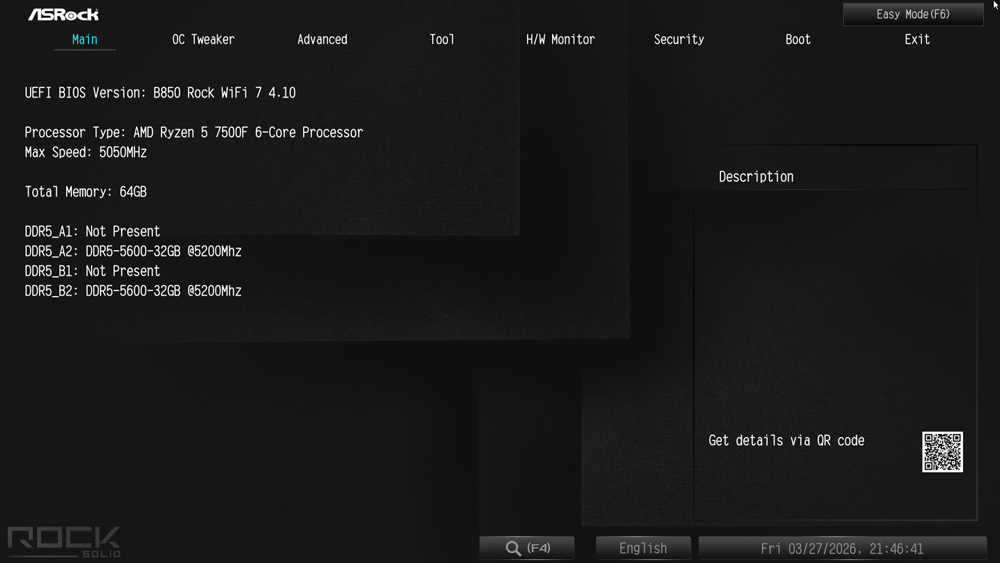Image resolution: width=1000 pixels, height=563 pixels.
Task: Click the English language button
Action: pyautogui.click(x=643, y=548)
